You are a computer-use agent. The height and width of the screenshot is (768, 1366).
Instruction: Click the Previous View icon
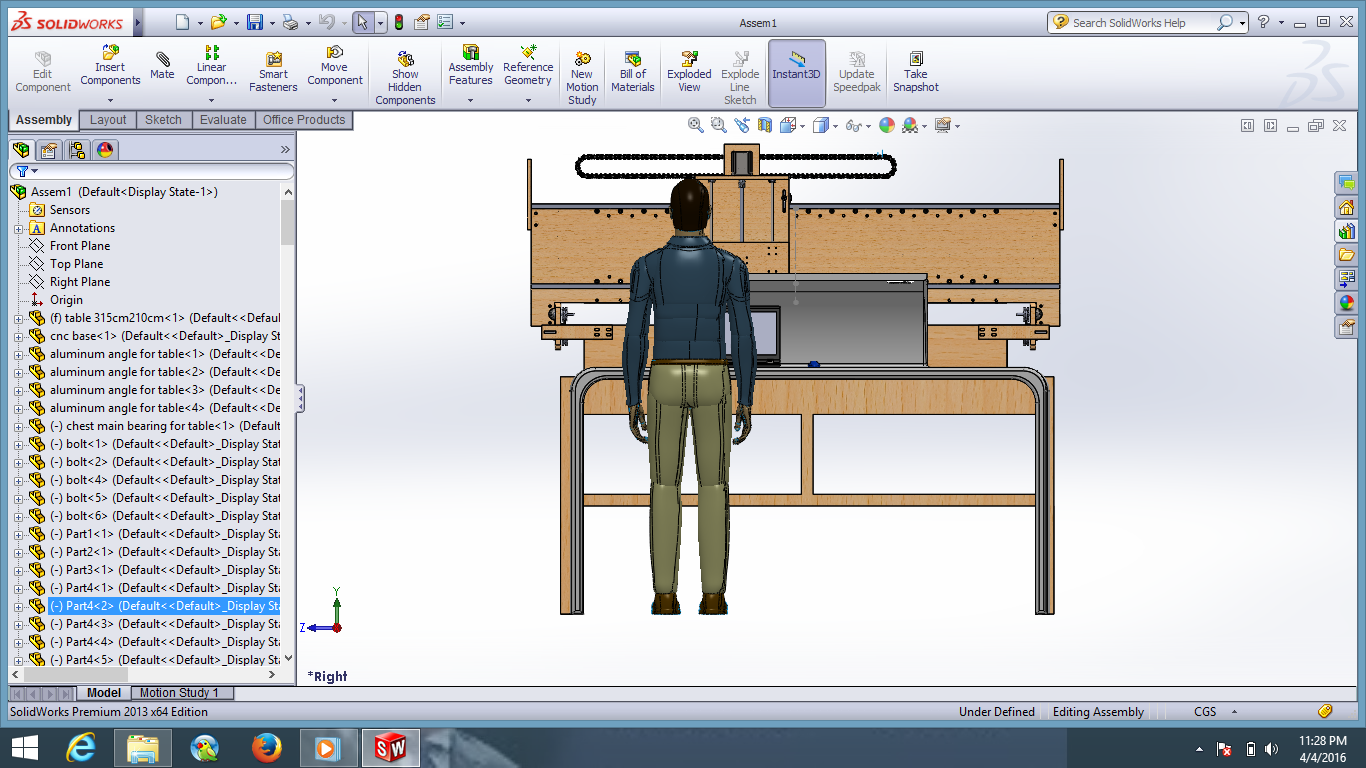click(741, 125)
